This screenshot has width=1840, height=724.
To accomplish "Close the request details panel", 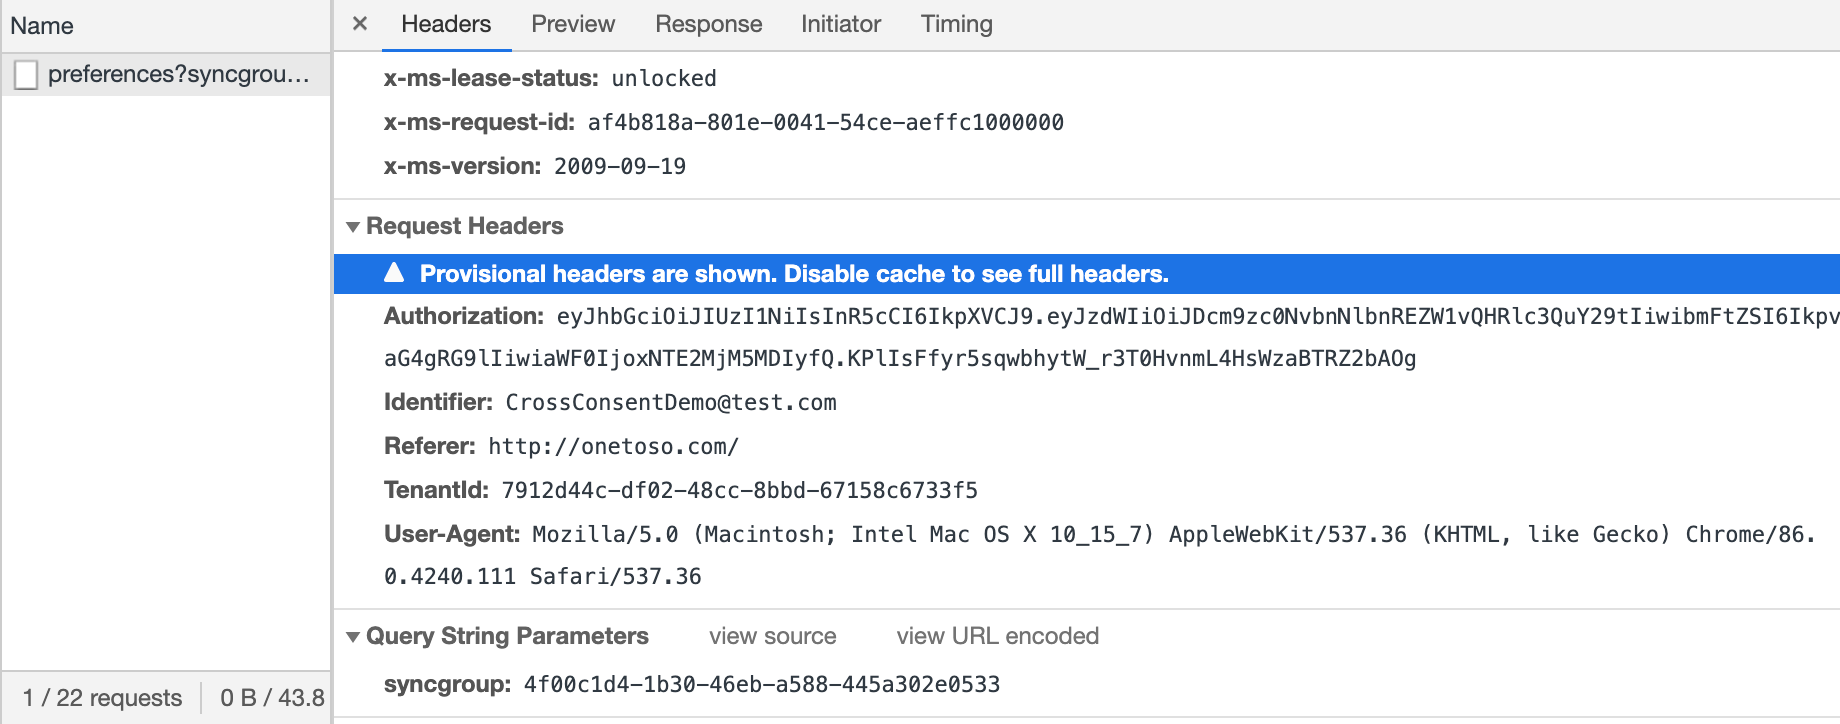I will pos(360,24).
